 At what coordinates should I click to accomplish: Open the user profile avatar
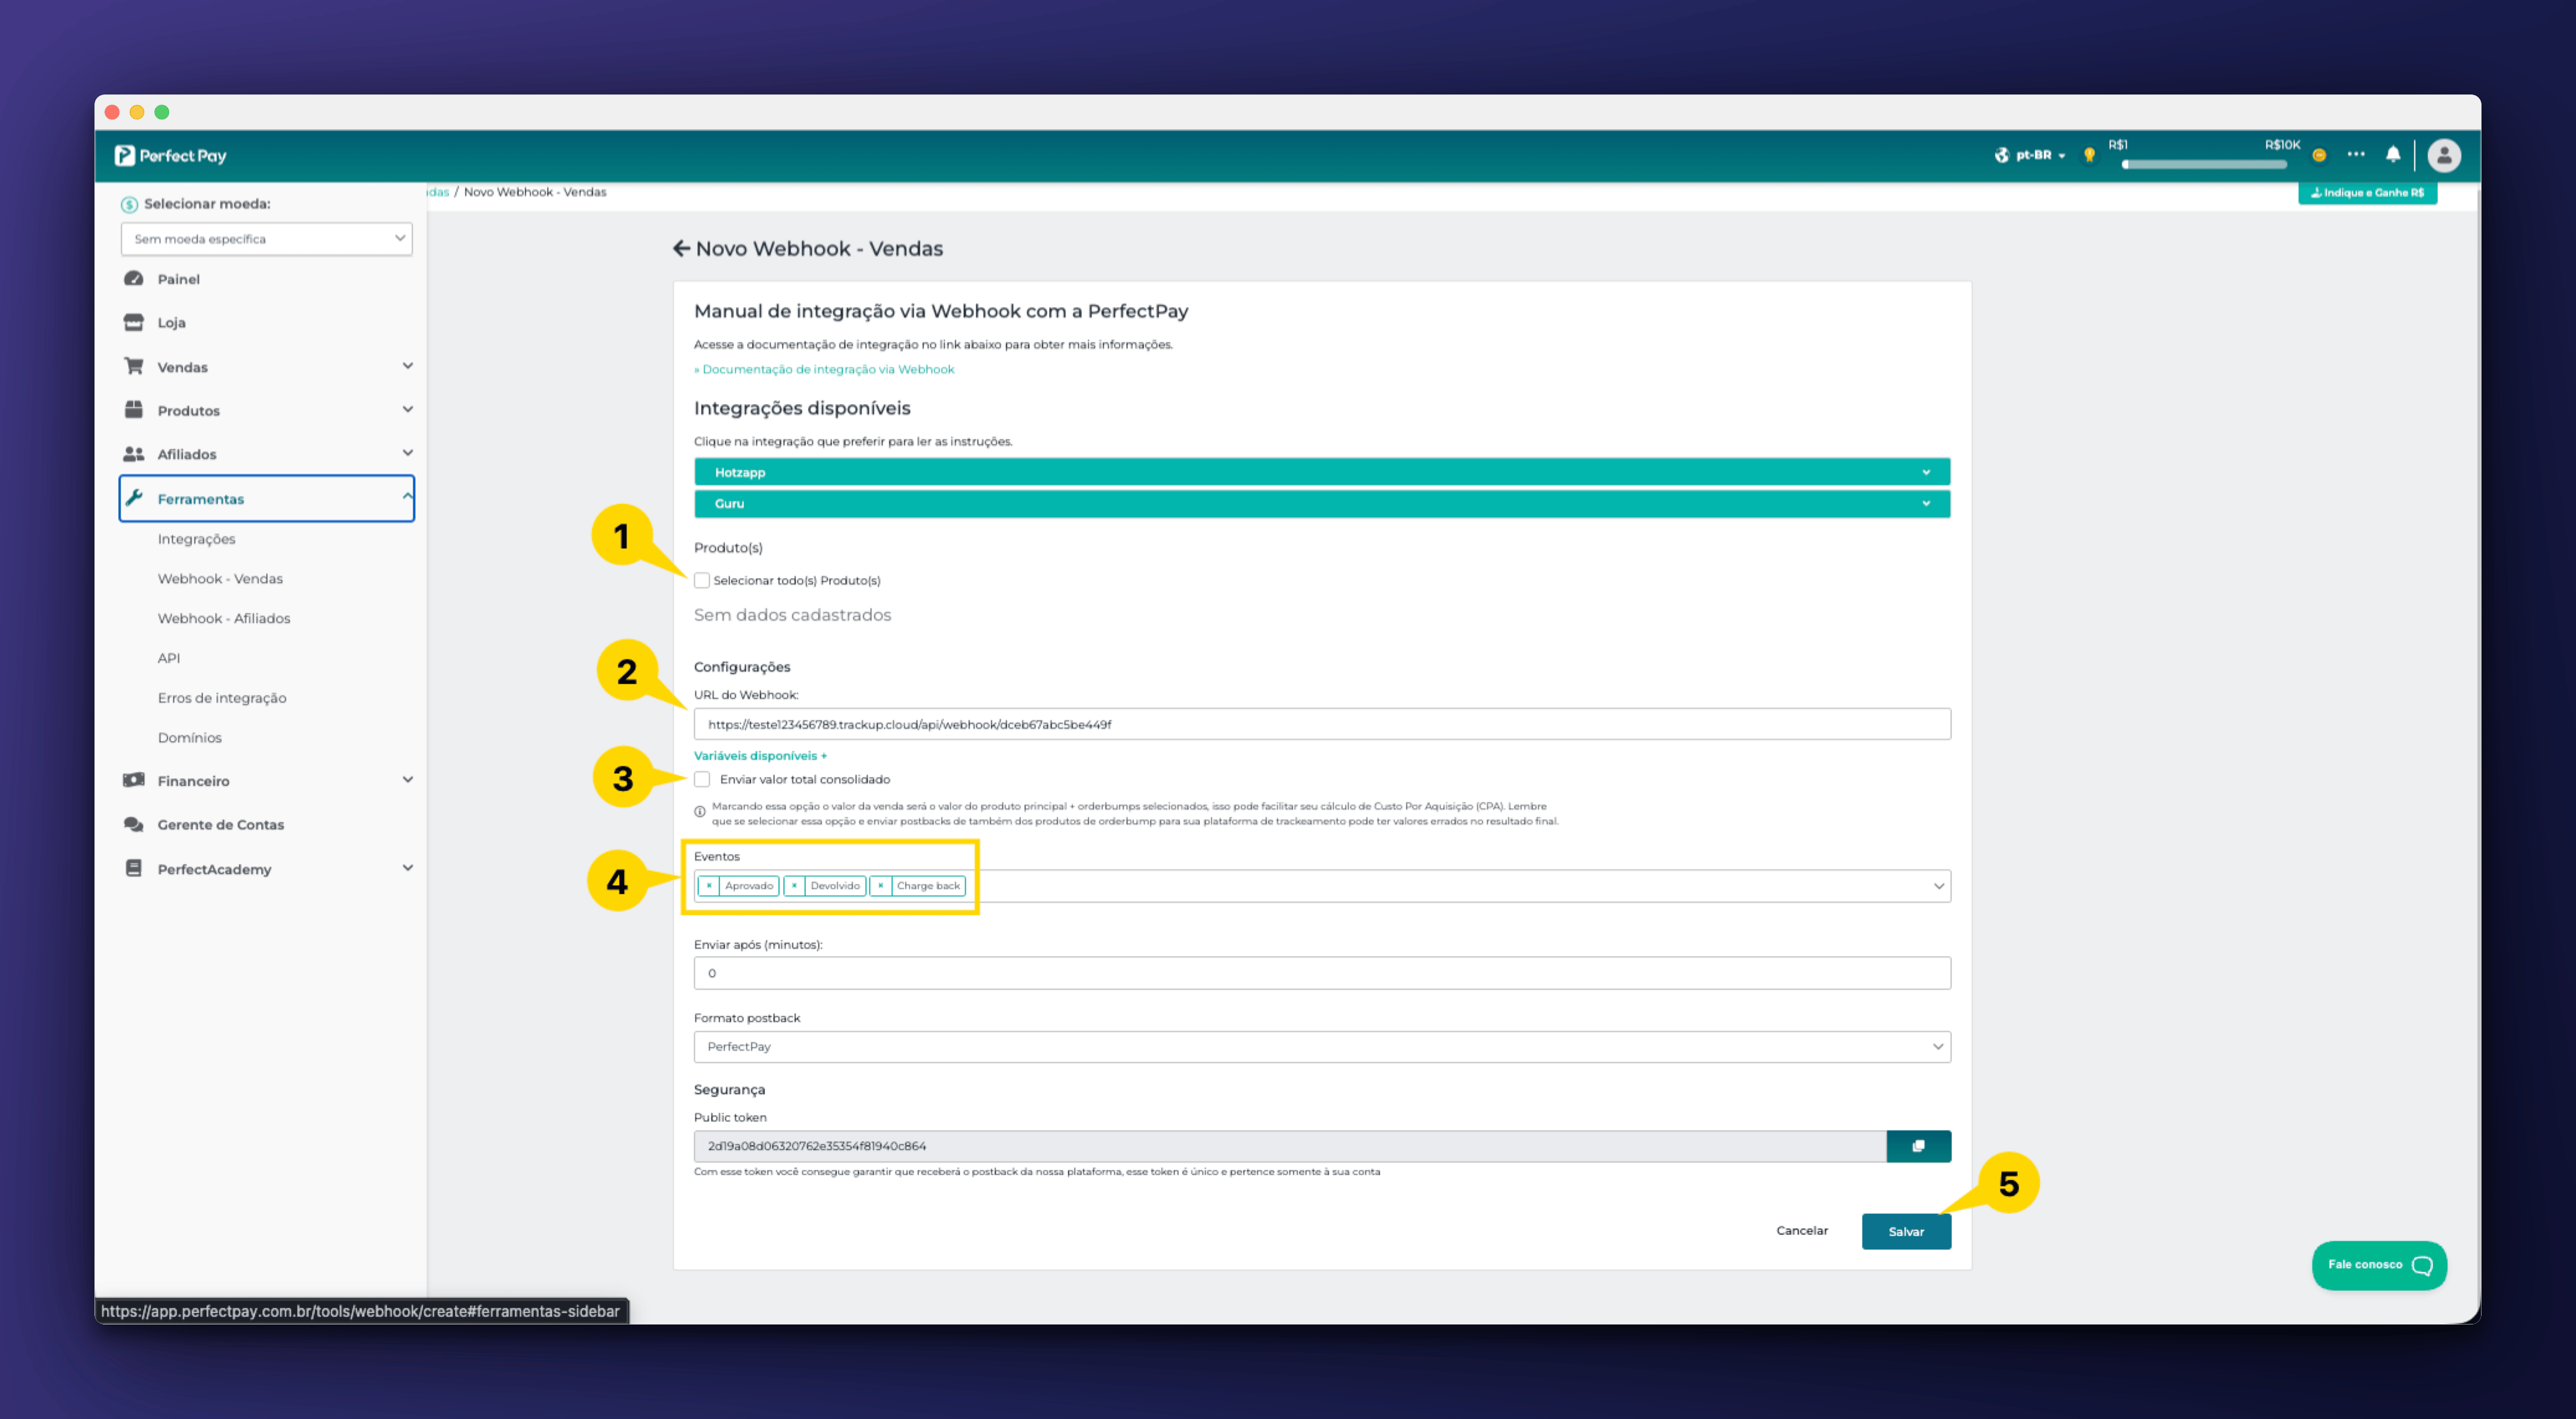coord(2444,155)
